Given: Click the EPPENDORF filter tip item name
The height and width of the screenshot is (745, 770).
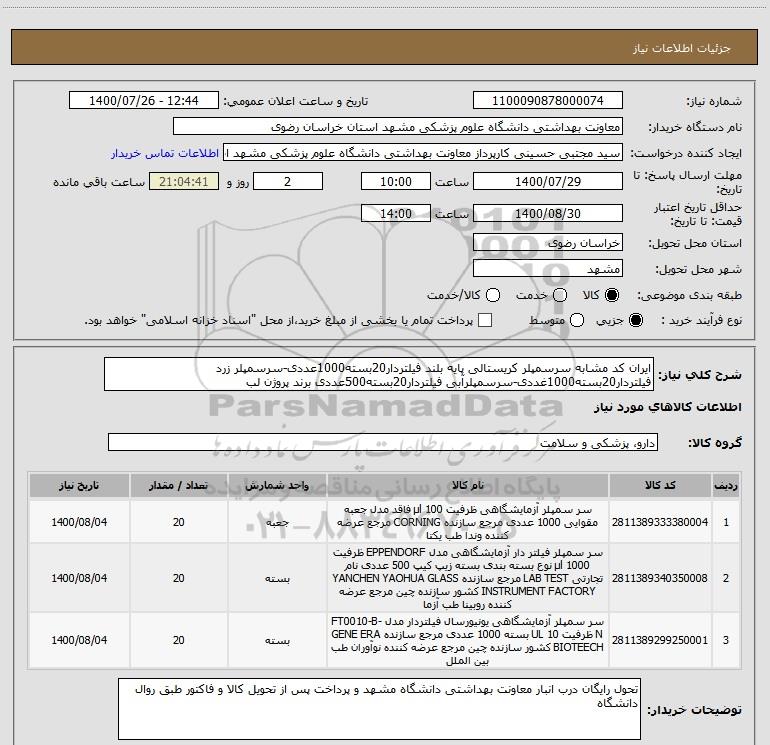Looking at the screenshot, I should (x=468, y=578).
